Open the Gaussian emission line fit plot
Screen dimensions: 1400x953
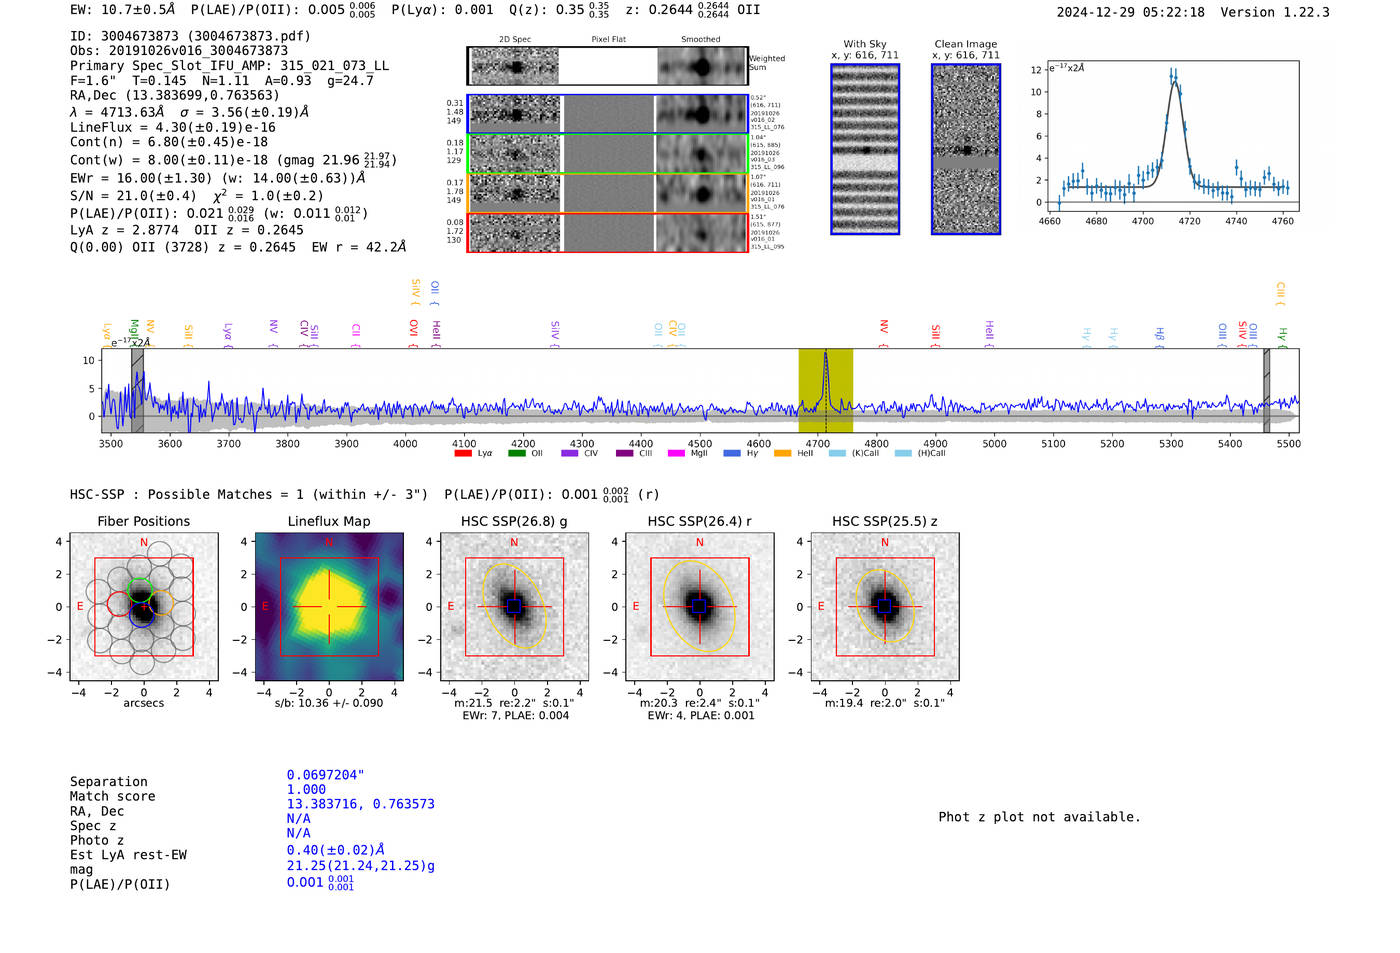click(1171, 137)
